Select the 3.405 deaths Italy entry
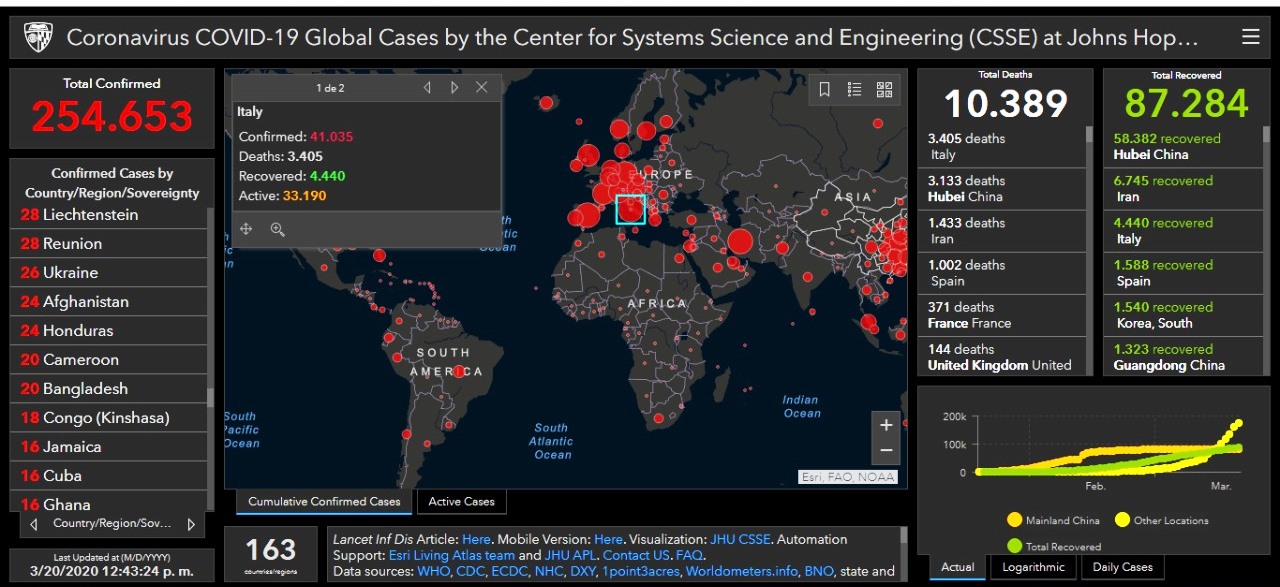 point(1002,147)
